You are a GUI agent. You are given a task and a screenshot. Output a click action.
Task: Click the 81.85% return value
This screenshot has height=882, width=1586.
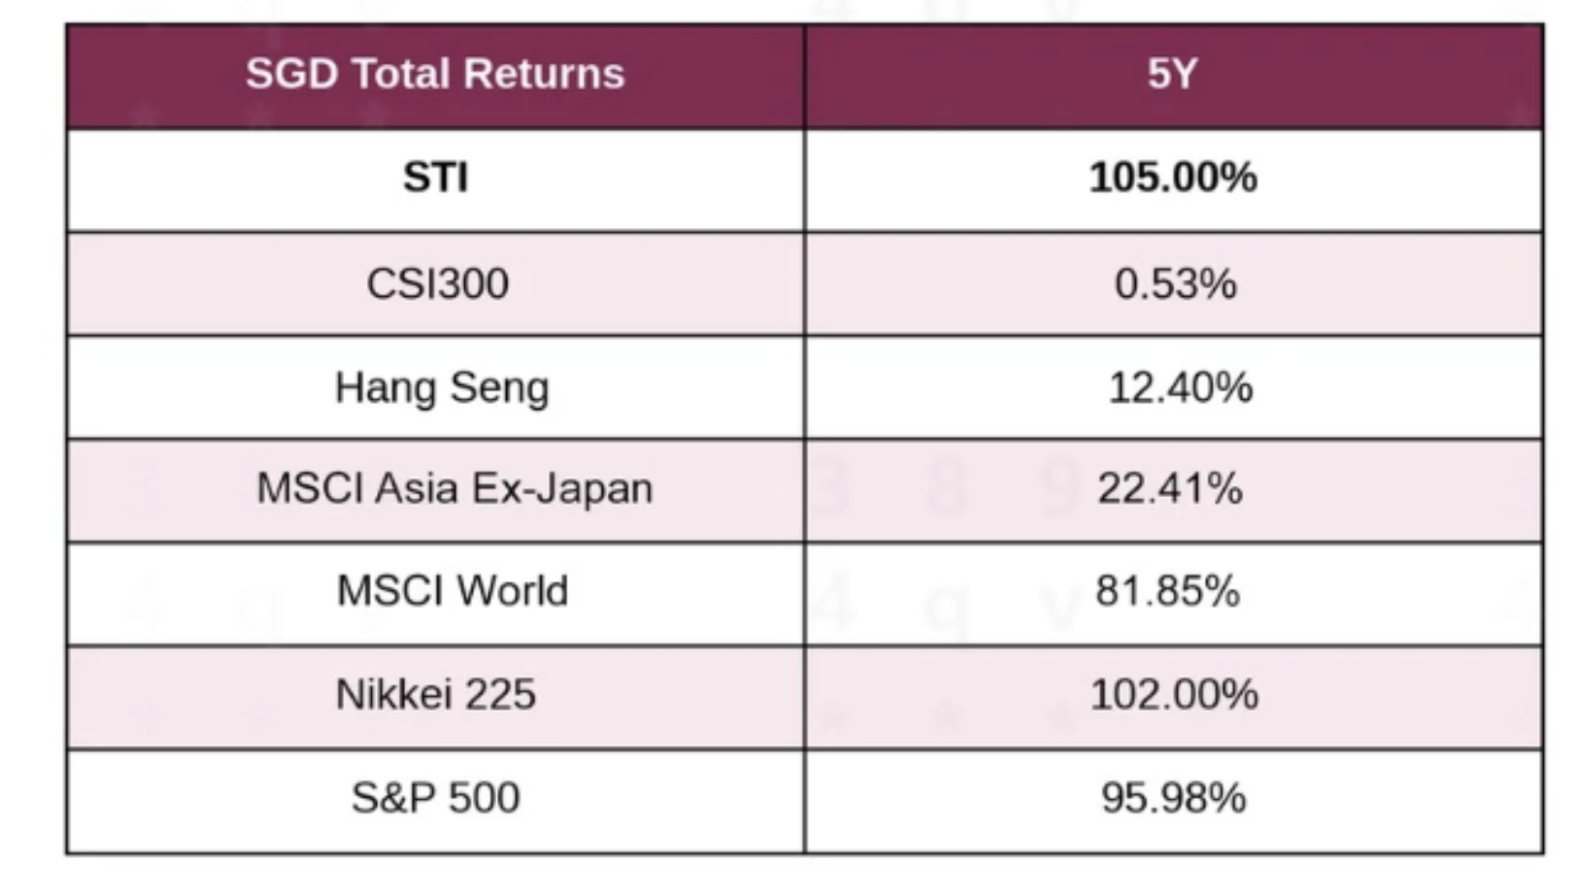click(1167, 591)
